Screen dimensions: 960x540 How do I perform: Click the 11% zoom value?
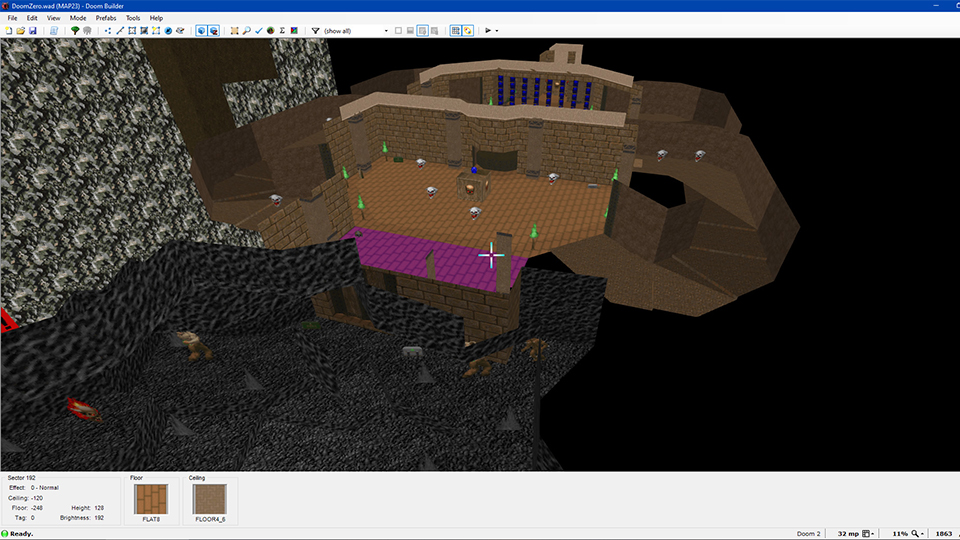point(900,534)
